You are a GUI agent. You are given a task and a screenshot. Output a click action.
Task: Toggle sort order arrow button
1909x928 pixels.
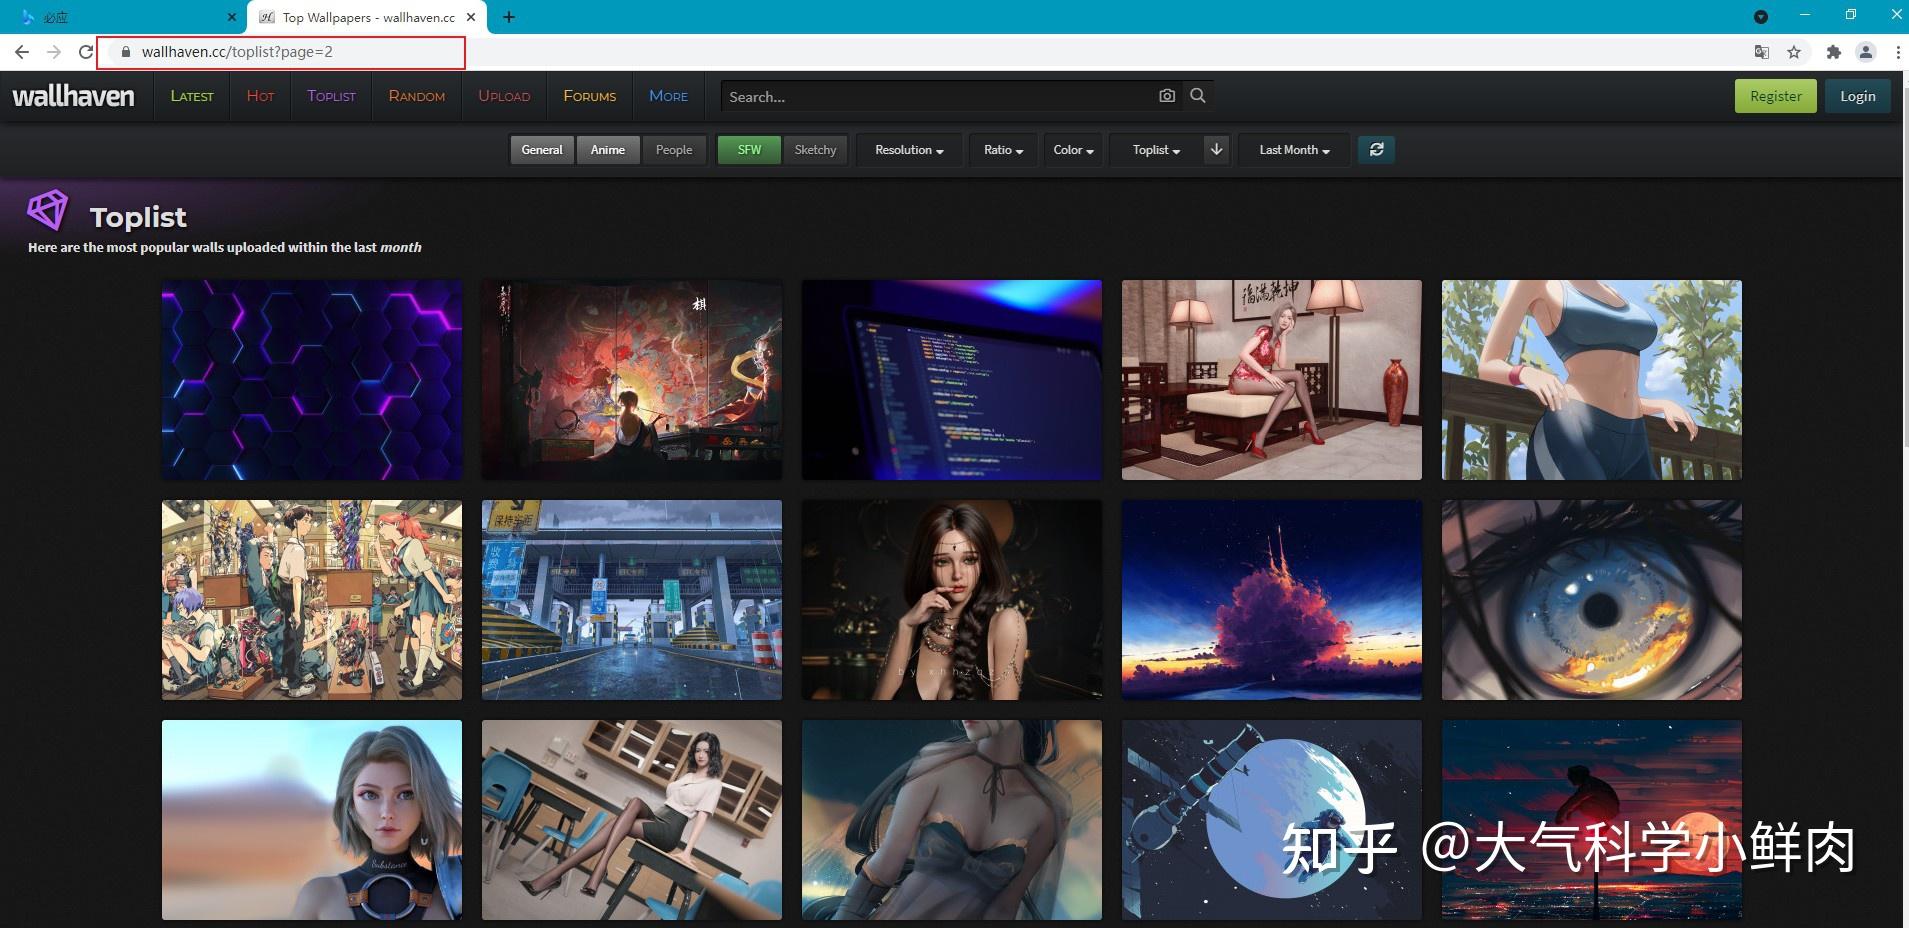tap(1216, 150)
